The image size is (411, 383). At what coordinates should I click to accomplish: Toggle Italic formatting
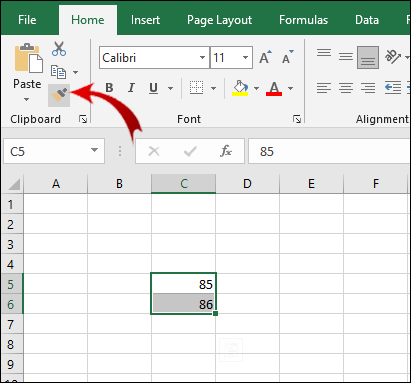131,88
